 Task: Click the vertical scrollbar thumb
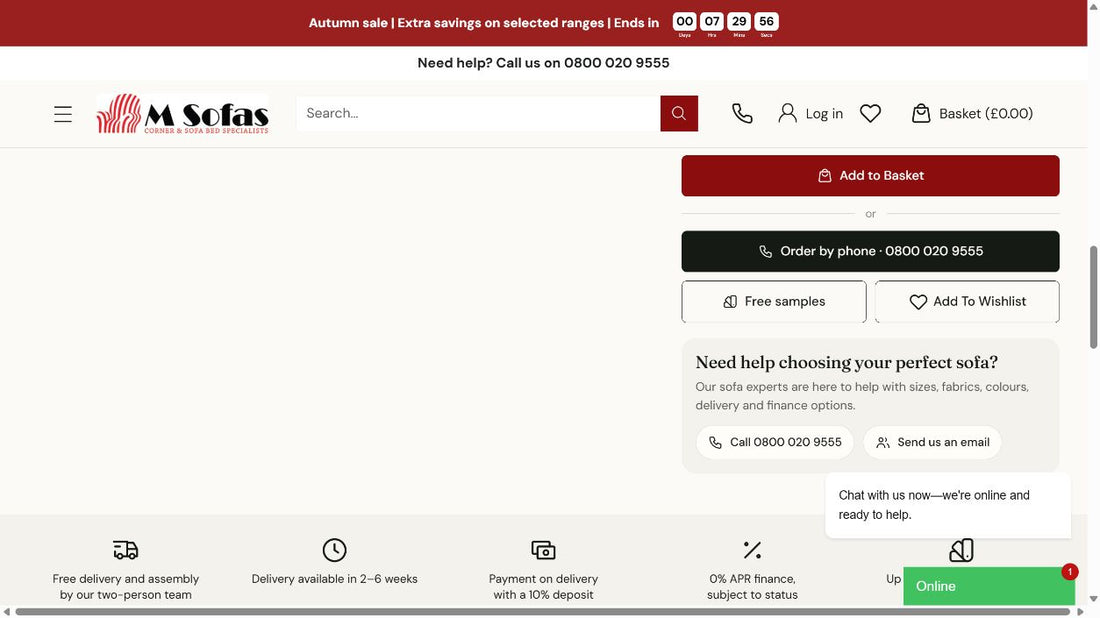pos(1093,297)
